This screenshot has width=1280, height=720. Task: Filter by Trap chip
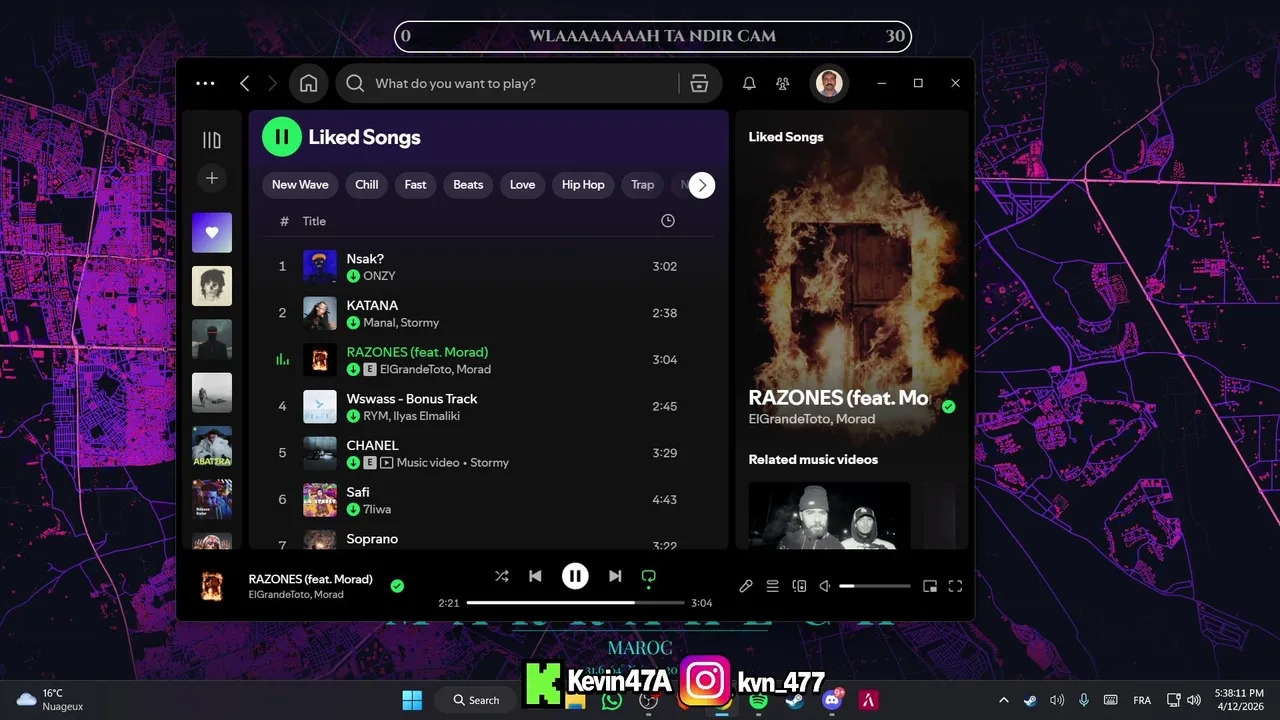coord(643,185)
